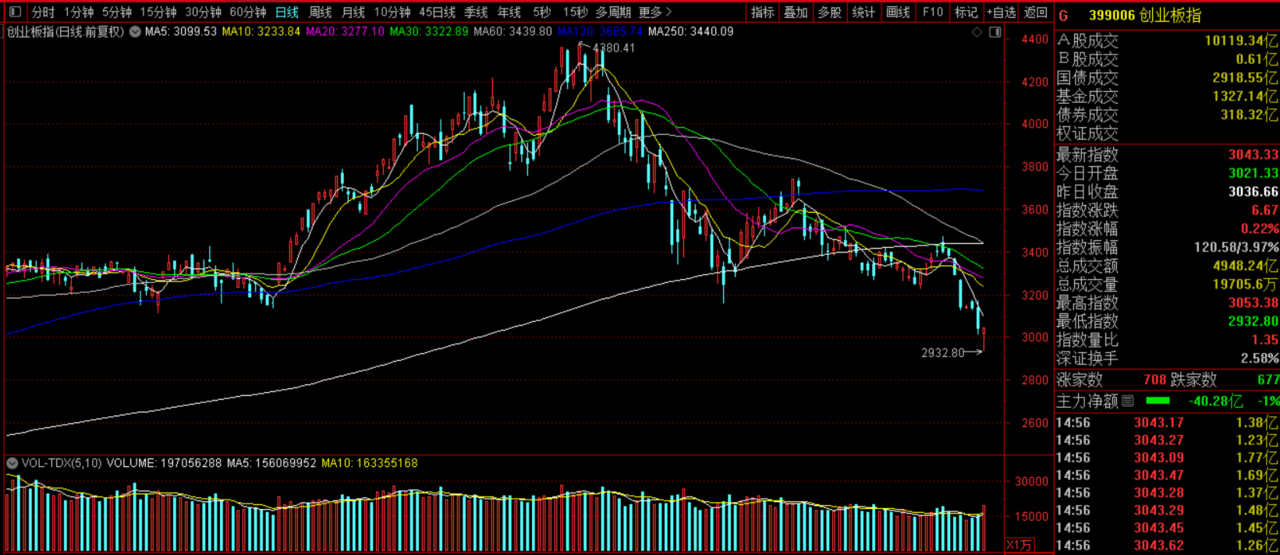Select the 15分钟 period

pyautogui.click(x=158, y=13)
